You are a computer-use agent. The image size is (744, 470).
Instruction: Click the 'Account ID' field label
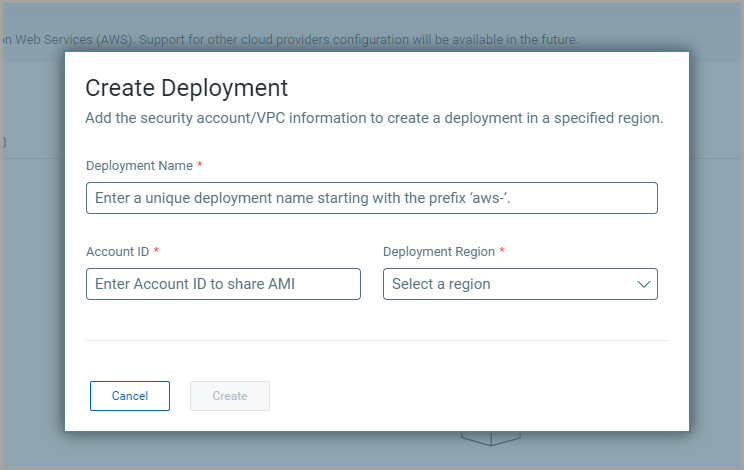(118, 251)
